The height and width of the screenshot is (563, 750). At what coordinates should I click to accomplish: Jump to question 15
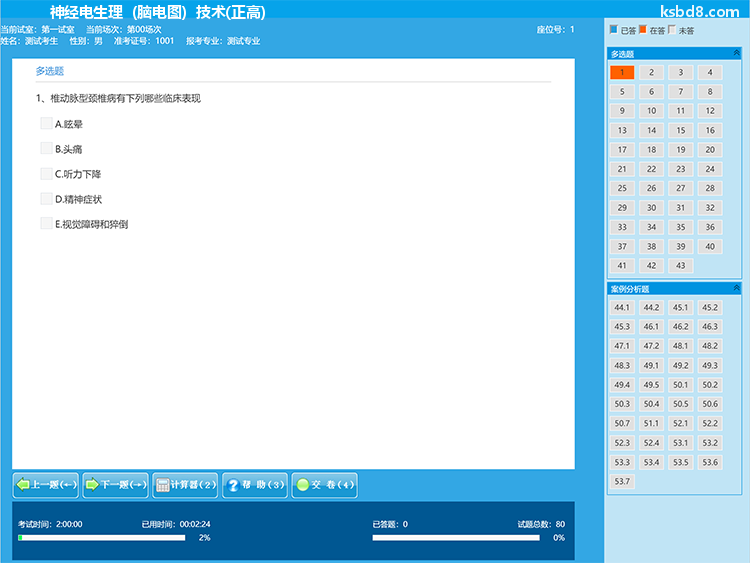(681, 131)
